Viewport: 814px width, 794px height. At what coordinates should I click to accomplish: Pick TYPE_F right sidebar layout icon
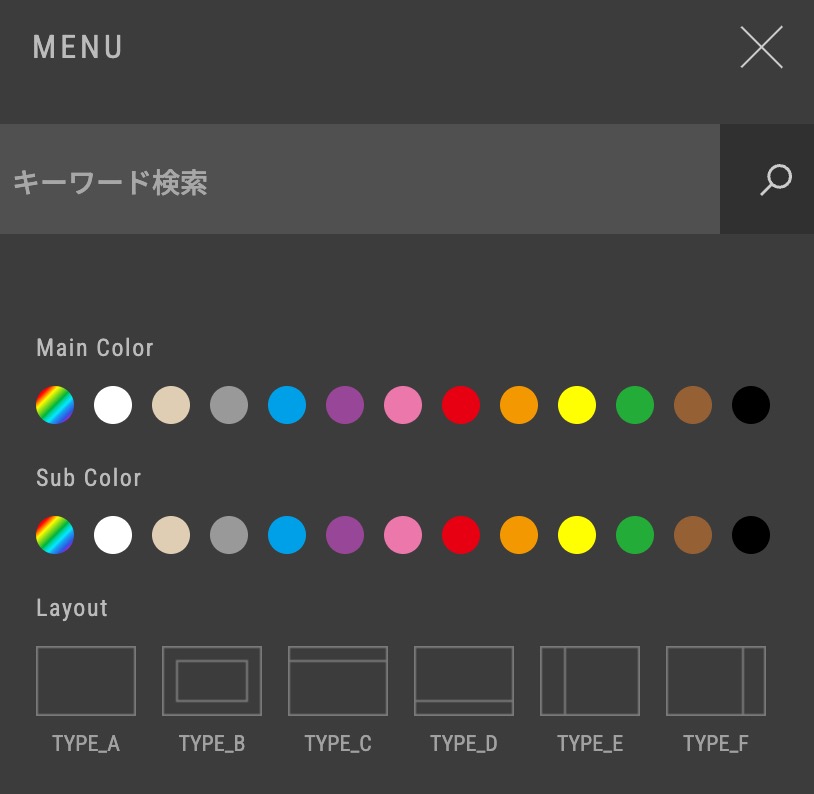[x=716, y=681]
